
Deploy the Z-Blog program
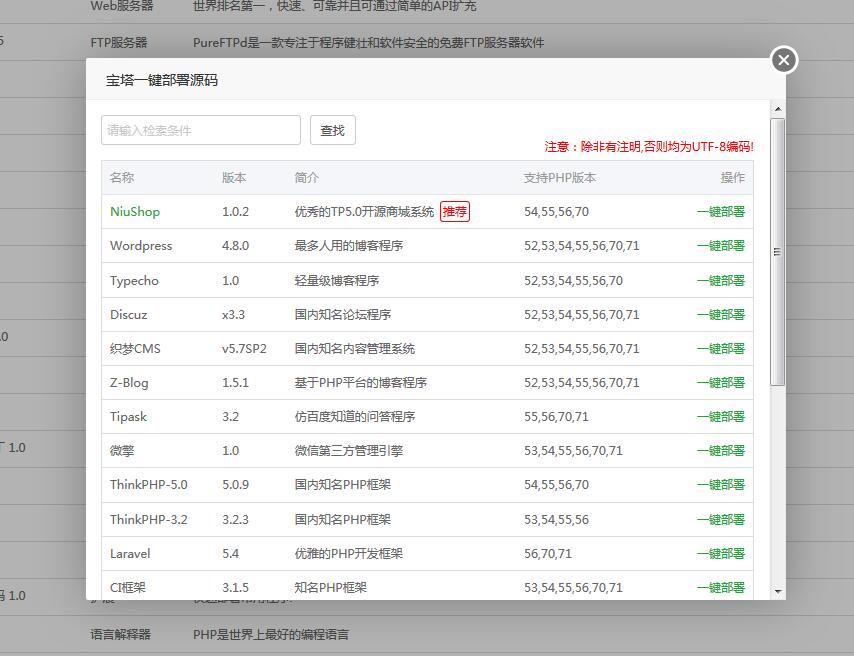722,382
